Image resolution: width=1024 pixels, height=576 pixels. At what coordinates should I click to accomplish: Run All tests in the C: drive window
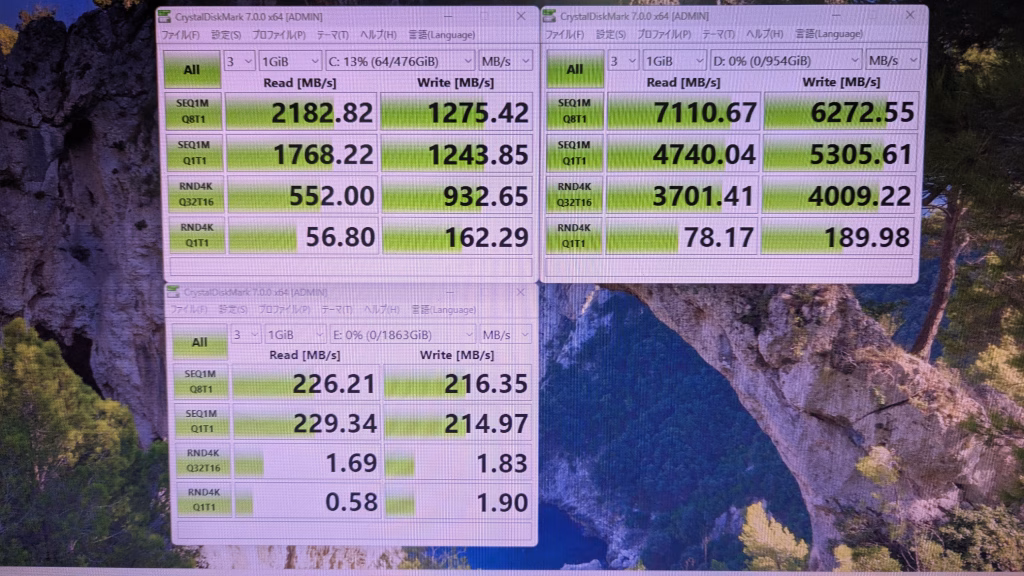pyautogui.click(x=191, y=70)
